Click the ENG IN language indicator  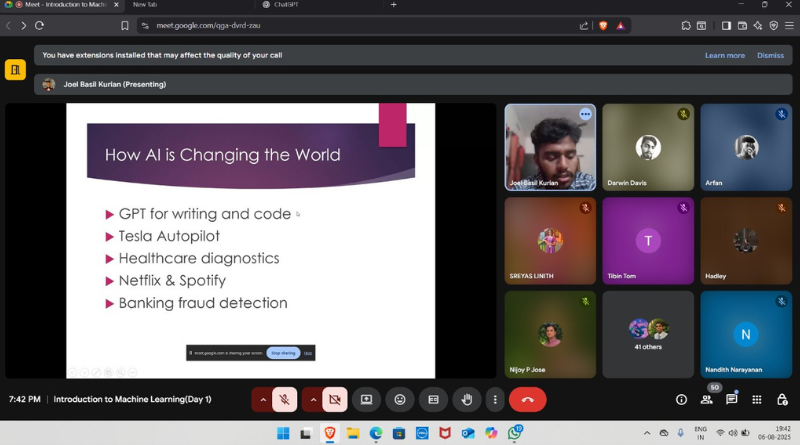click(x=701, y=433)
